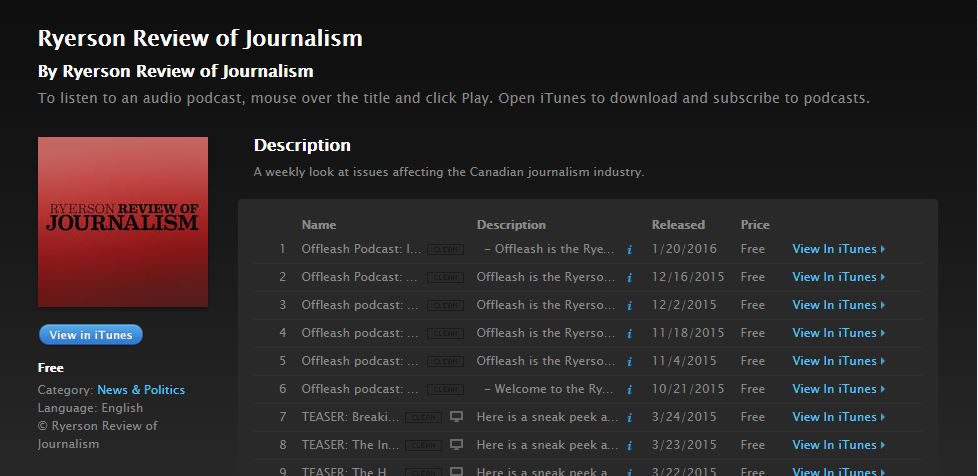The height and width of the screenshot is (476, 978).
Task: Open info icon for episode released 11/18/2015
Action: [629, 334]
